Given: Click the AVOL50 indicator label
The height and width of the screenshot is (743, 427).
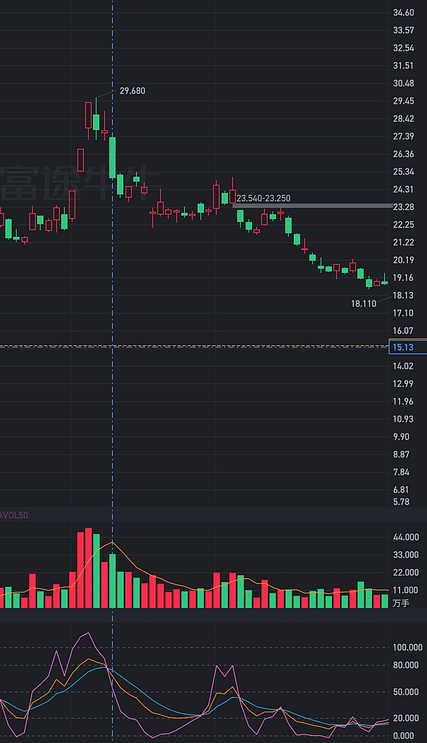Looking at the screenshot, I should tap(15, 515).
